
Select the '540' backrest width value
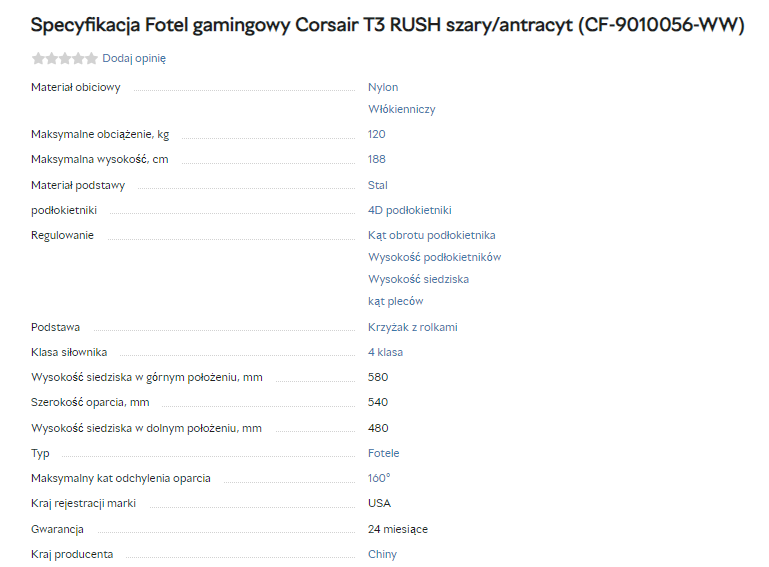378,402
